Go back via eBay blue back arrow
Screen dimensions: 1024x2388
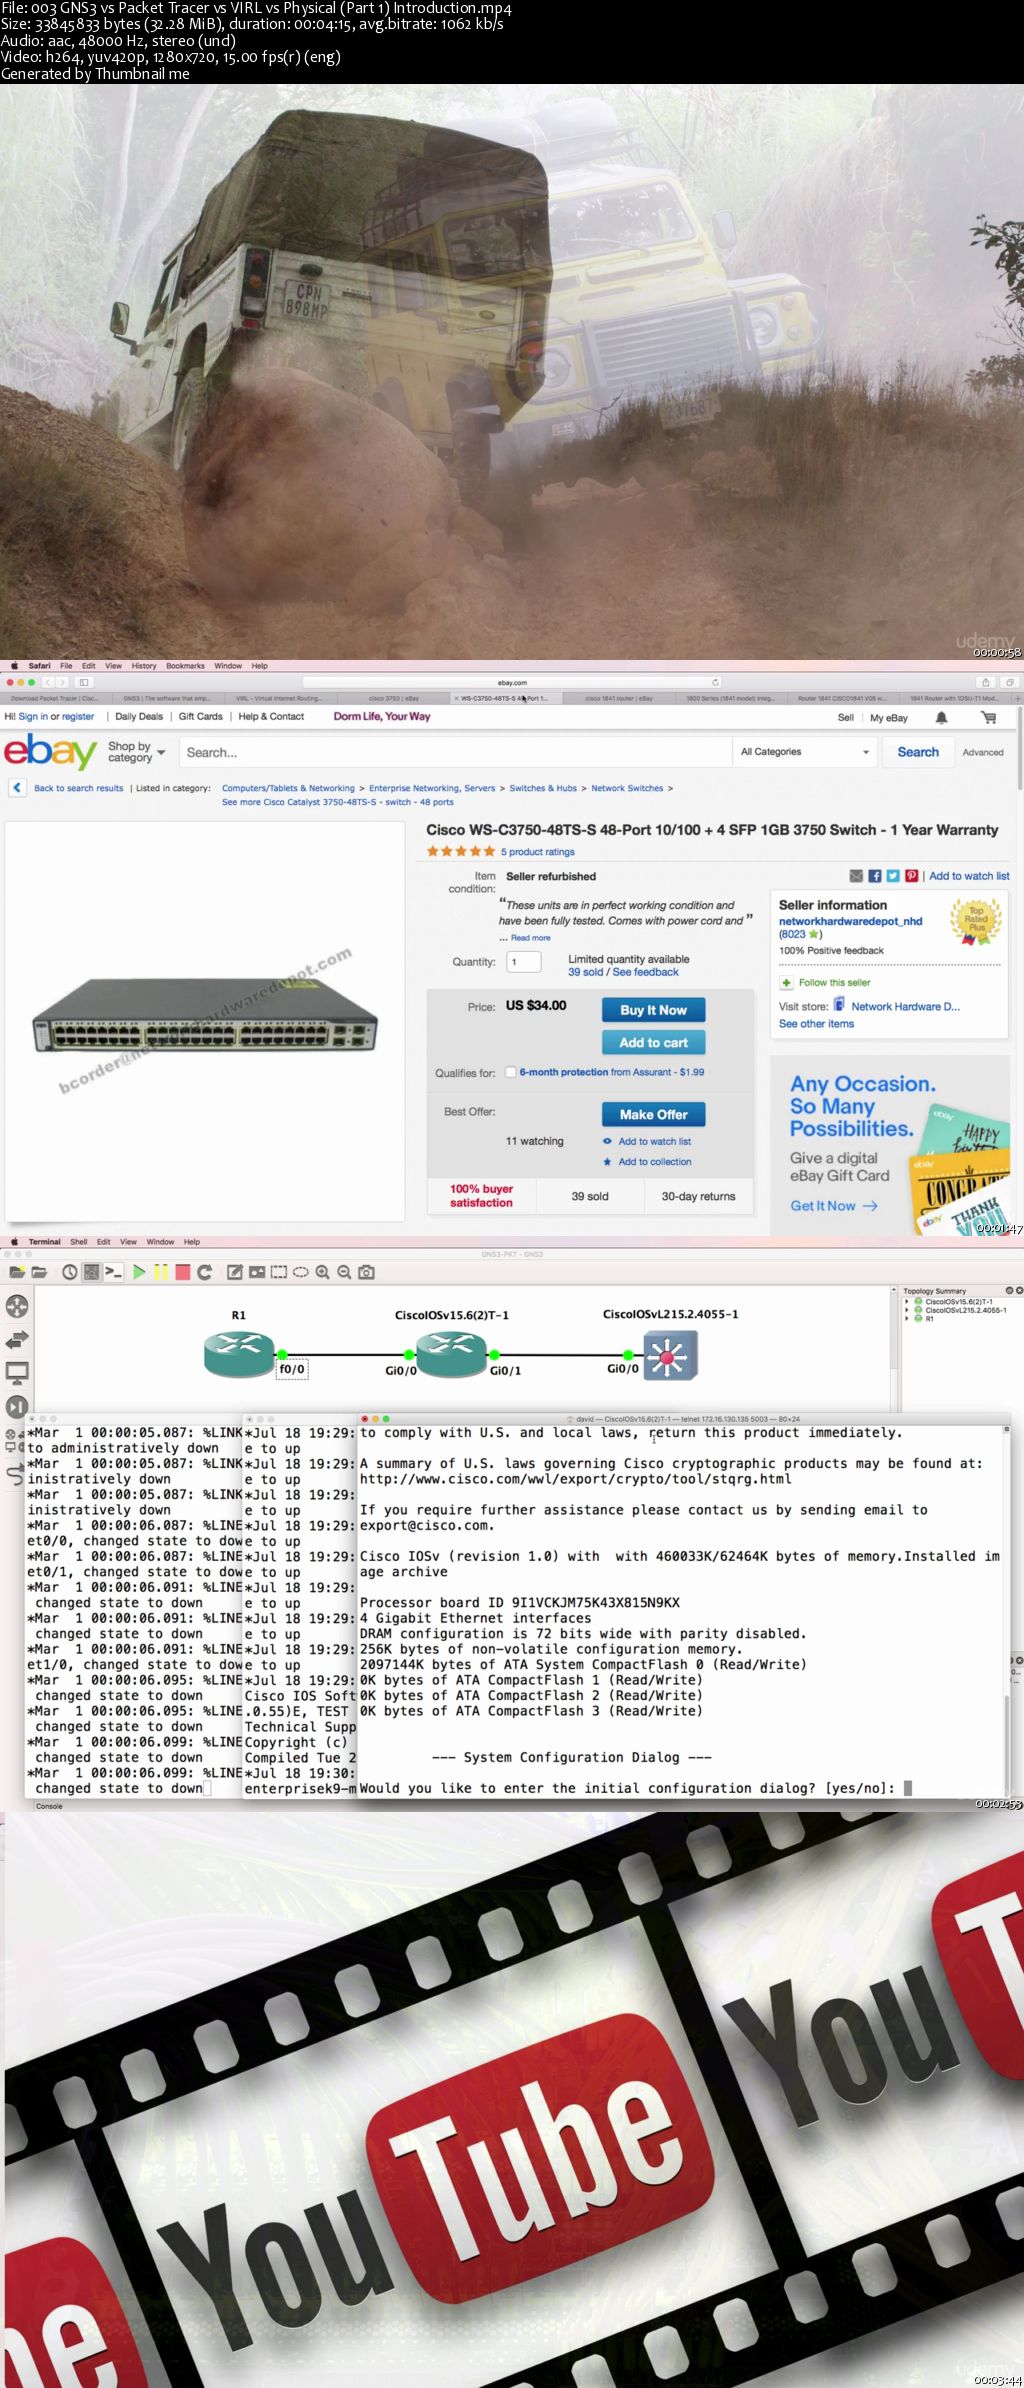(17, 788)
